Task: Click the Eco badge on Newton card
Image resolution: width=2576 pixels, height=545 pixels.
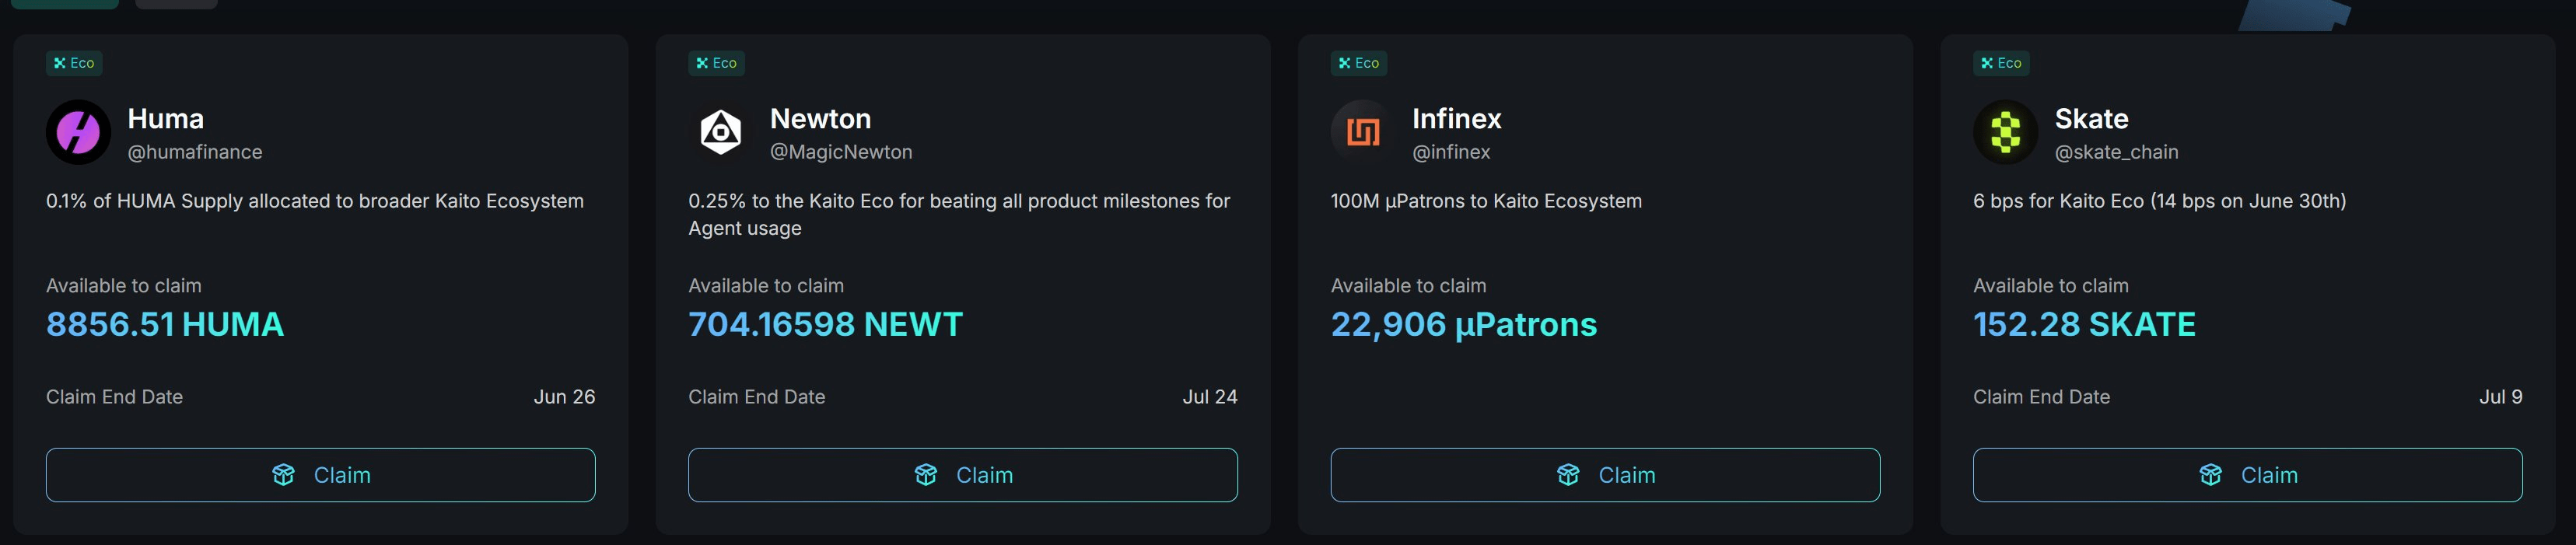Action: (716, 63)
